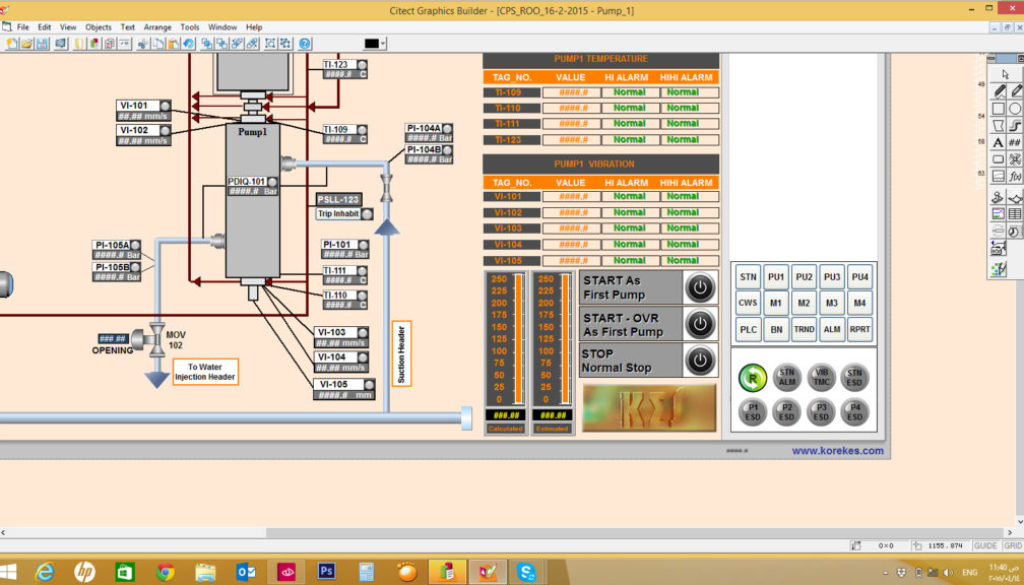Click the New page toolbar icon
1024x585 pixels.
(12, 44)
